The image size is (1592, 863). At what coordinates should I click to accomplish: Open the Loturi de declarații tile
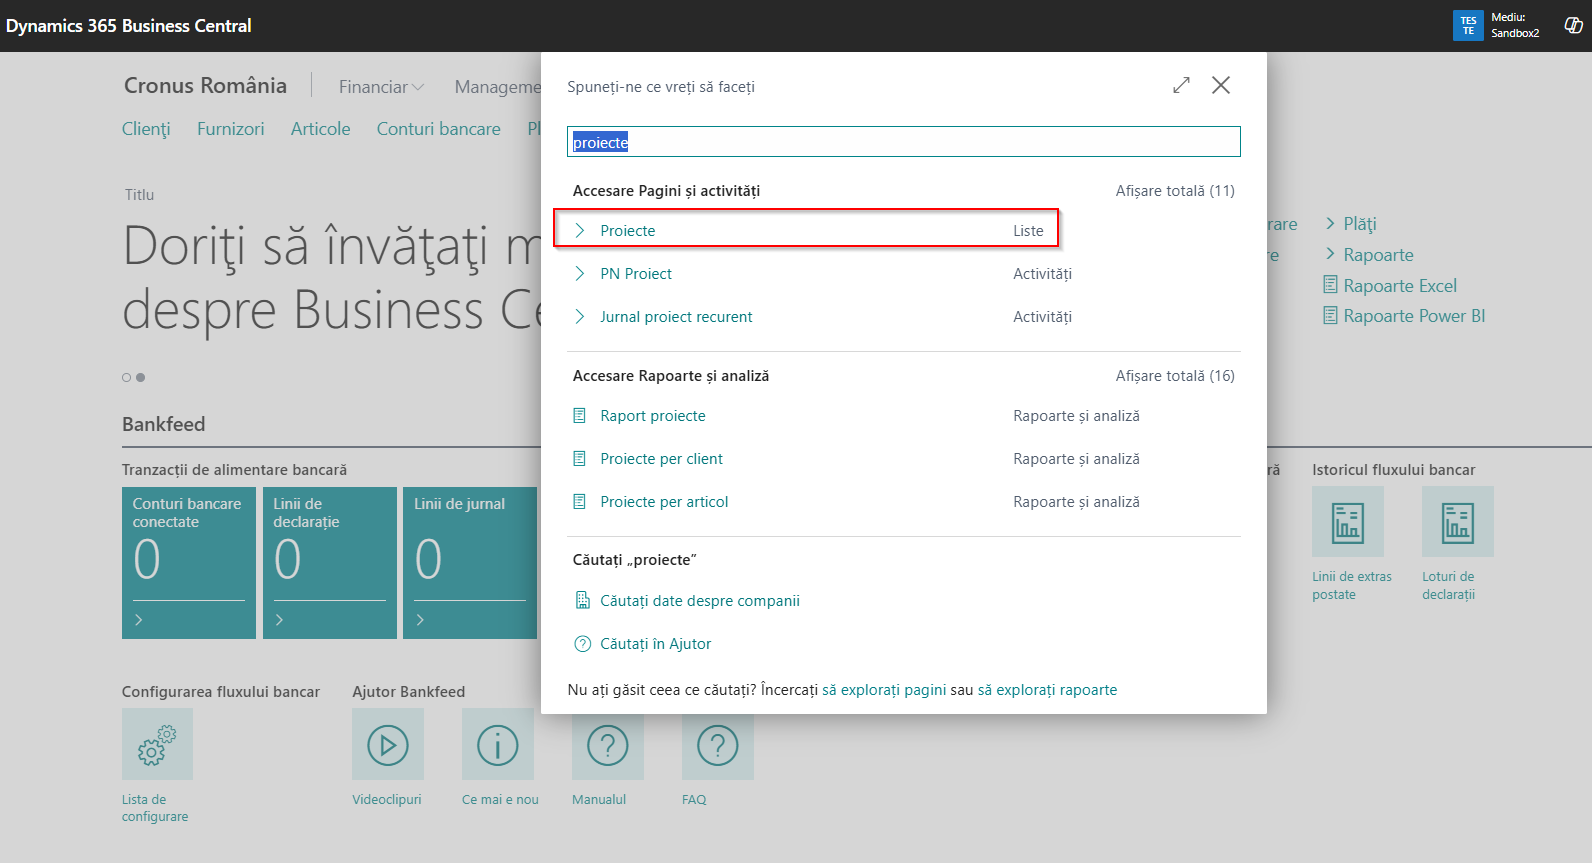[1457, 522]
